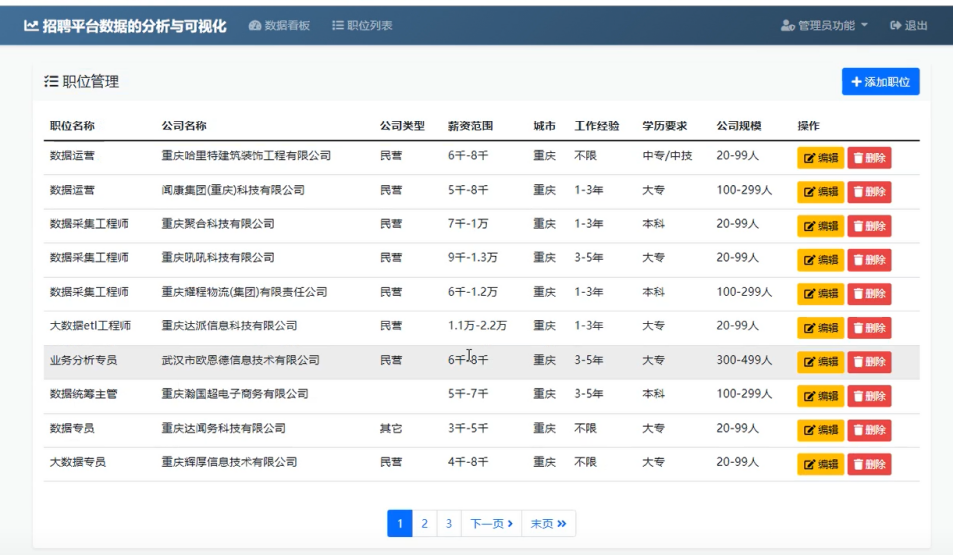
Task: Click the 职位管理 panel heading
Action: pyautogui.click(x=82, y=81)
